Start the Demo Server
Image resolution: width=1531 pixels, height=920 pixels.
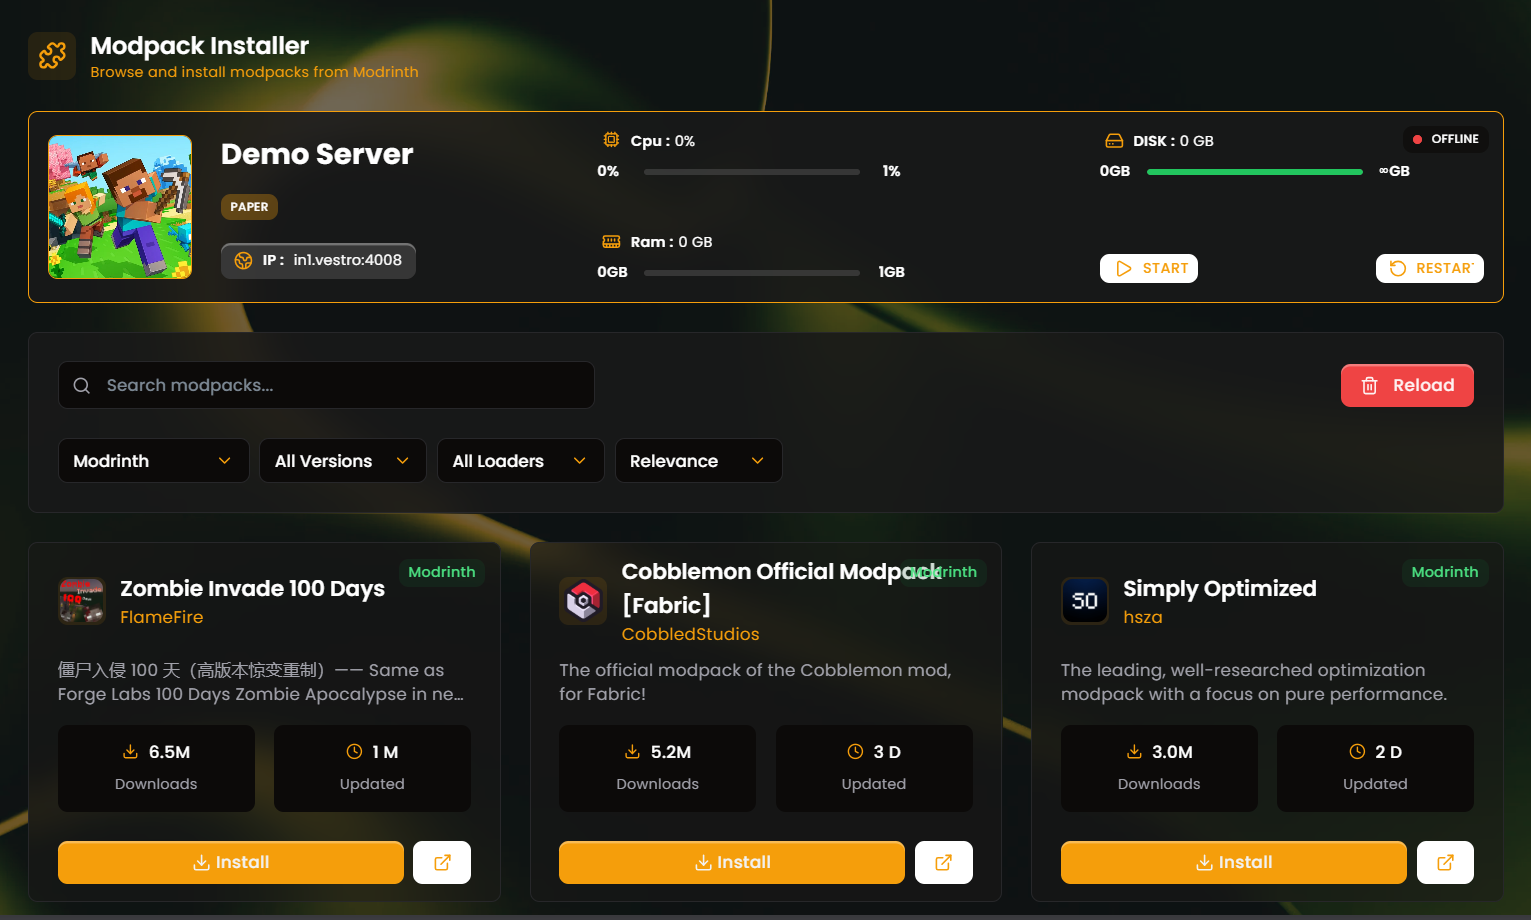1148,268
